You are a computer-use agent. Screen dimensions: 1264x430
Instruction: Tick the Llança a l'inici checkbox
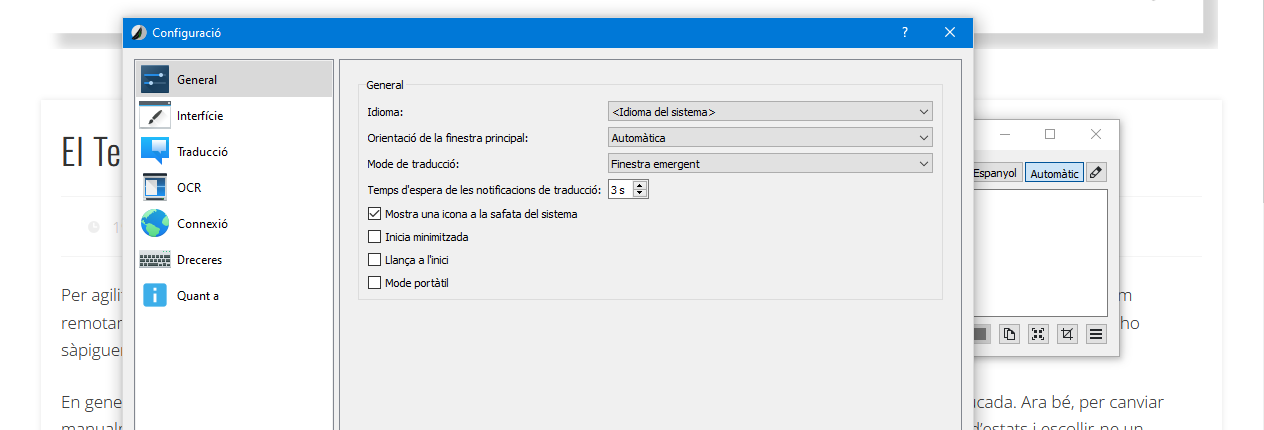click(375, 260)
